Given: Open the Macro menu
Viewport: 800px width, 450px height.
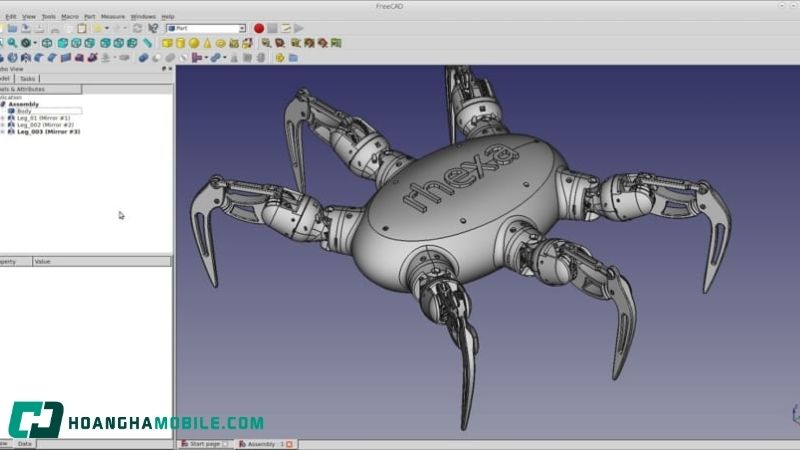Looking at the screenshot, I should (x=70, y=16).
